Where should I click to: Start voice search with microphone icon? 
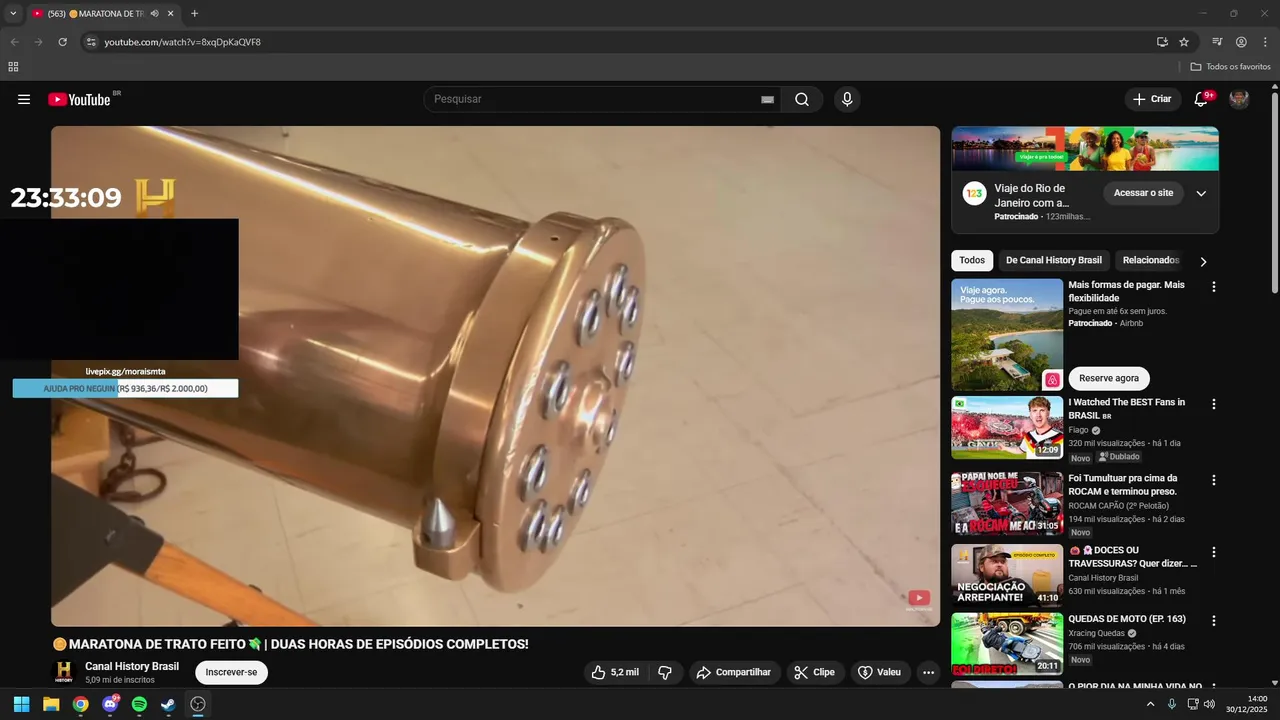point(847,99)
